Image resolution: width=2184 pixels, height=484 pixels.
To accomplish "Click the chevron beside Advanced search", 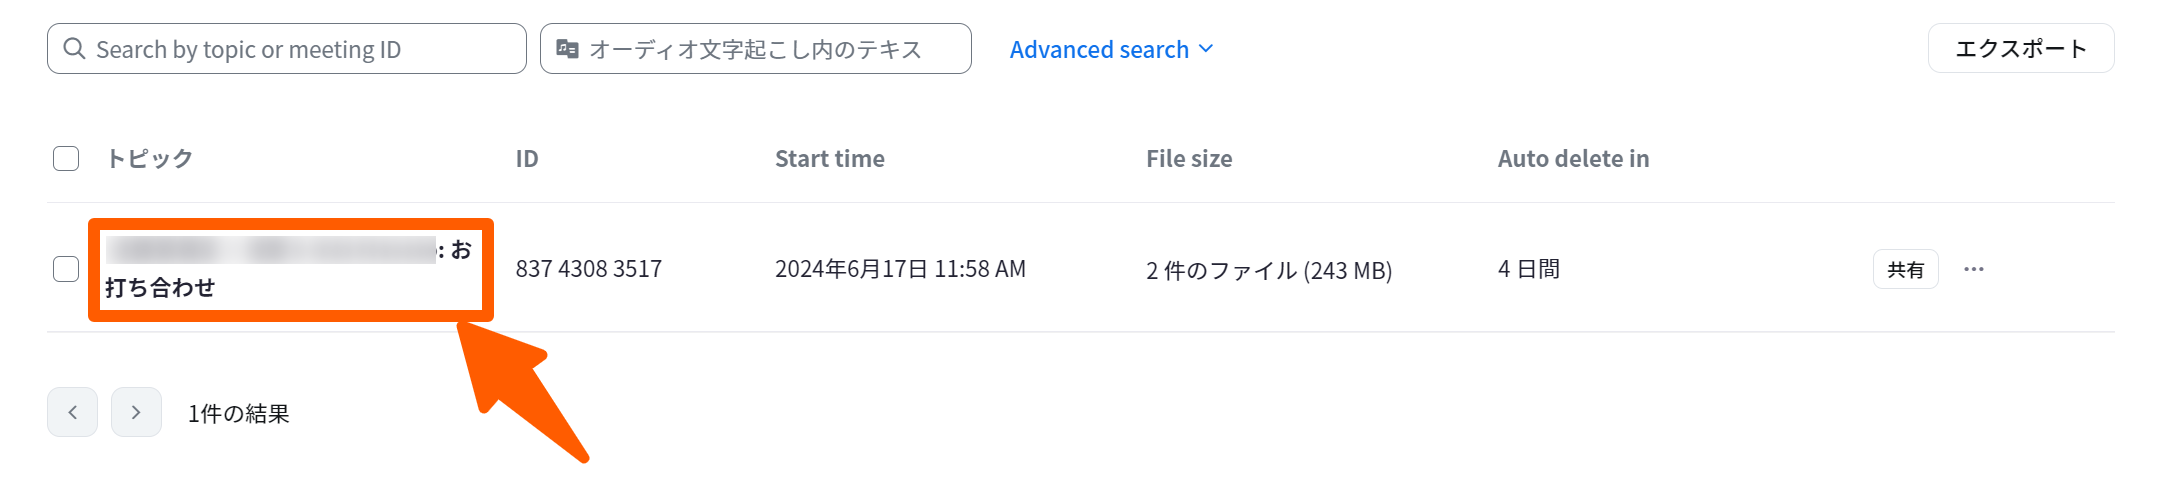I will click(x=1206, y=49).
